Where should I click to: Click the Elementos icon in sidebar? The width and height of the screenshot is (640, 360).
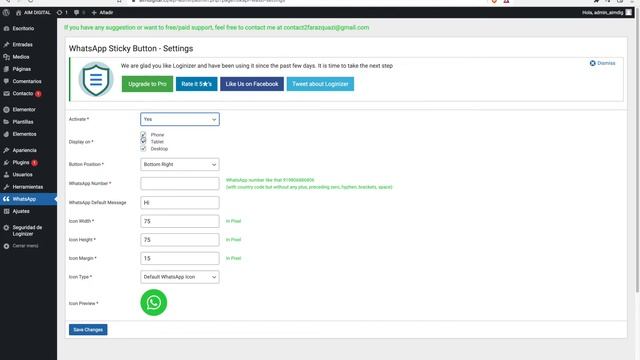click(x=6, y=134)
